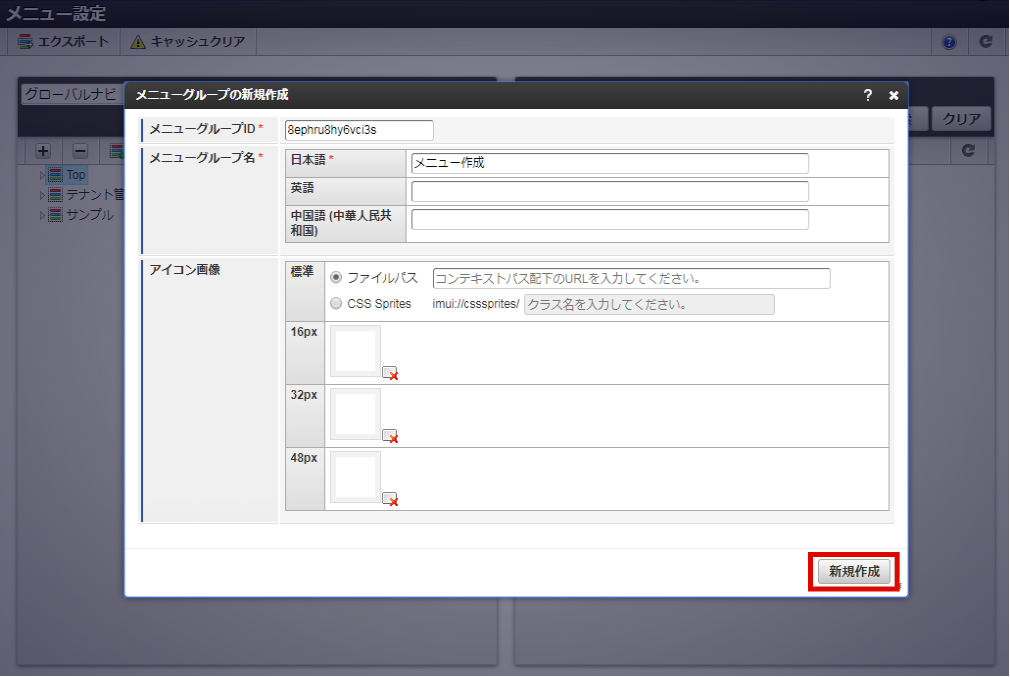Screen dimensions: 1010x677
Task: Select the CSS Sprites radio button
Action: click(337, 303)
